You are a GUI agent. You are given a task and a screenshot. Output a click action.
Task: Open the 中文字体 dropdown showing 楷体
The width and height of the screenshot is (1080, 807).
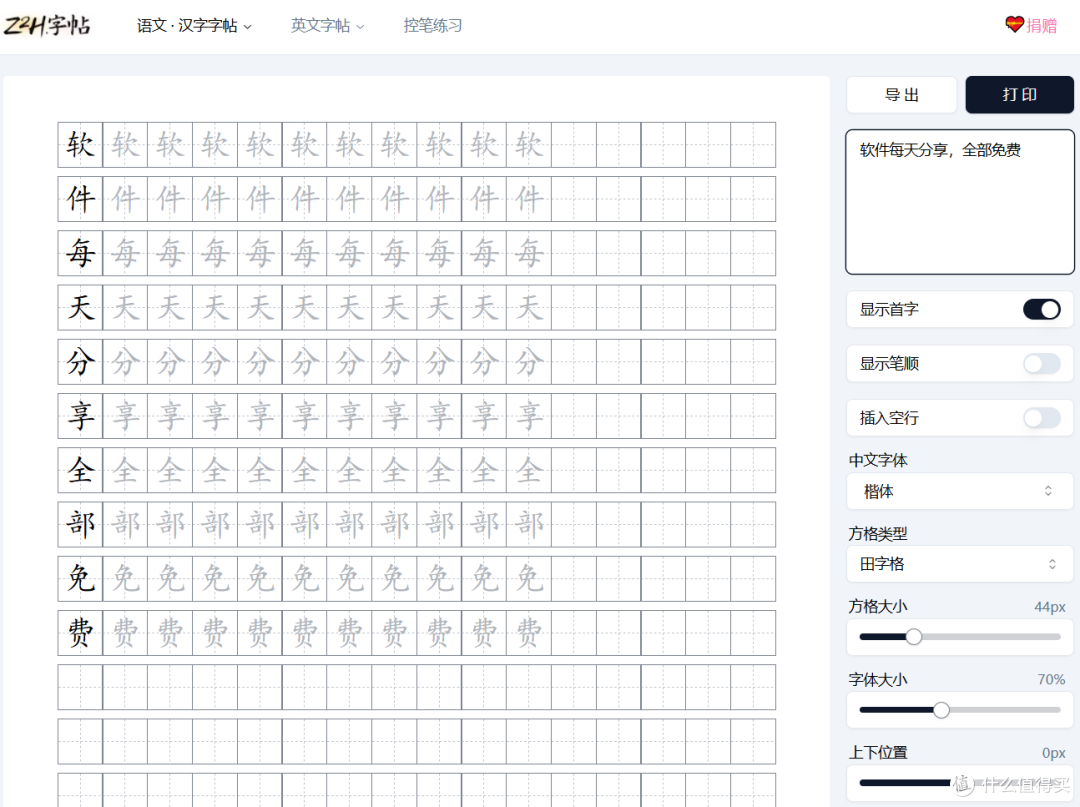click(x=959, y=491)
